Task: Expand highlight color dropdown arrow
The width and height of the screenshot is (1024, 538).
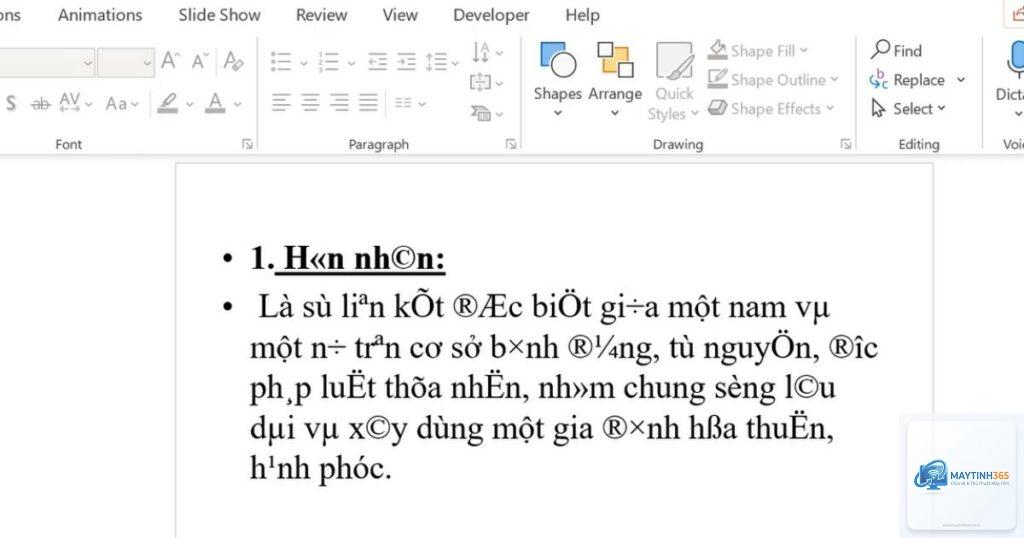Action: (189, 104)
